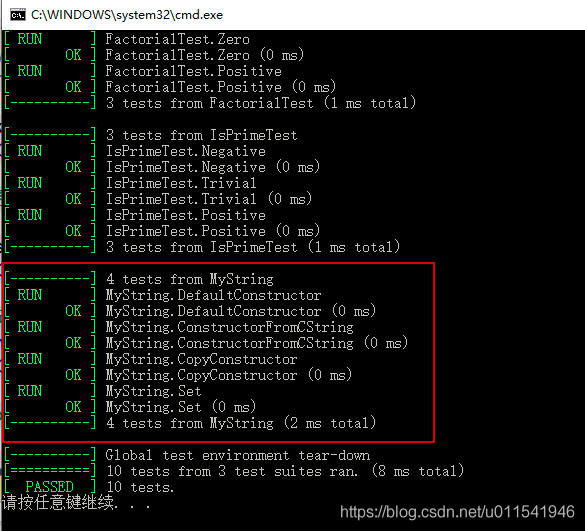Click the OK line 'FactorialTest.Positive (0 ms)'
The width and height of the screenshot is (585, 531).
click(170, 87)
